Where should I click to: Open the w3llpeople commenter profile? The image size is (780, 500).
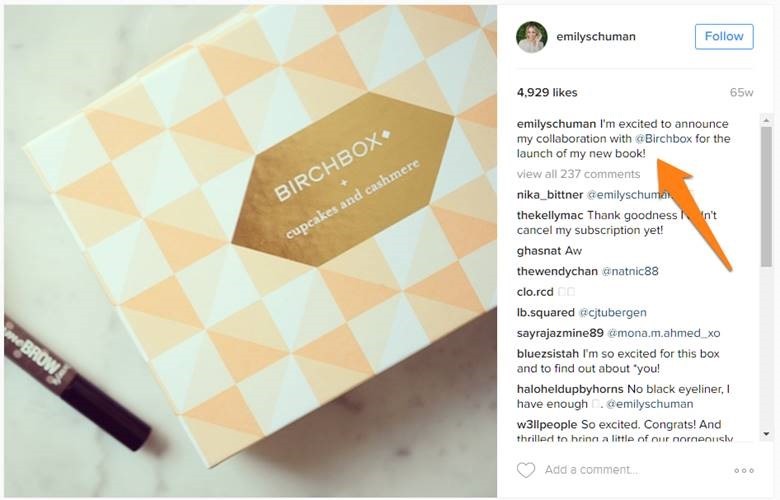547,425
